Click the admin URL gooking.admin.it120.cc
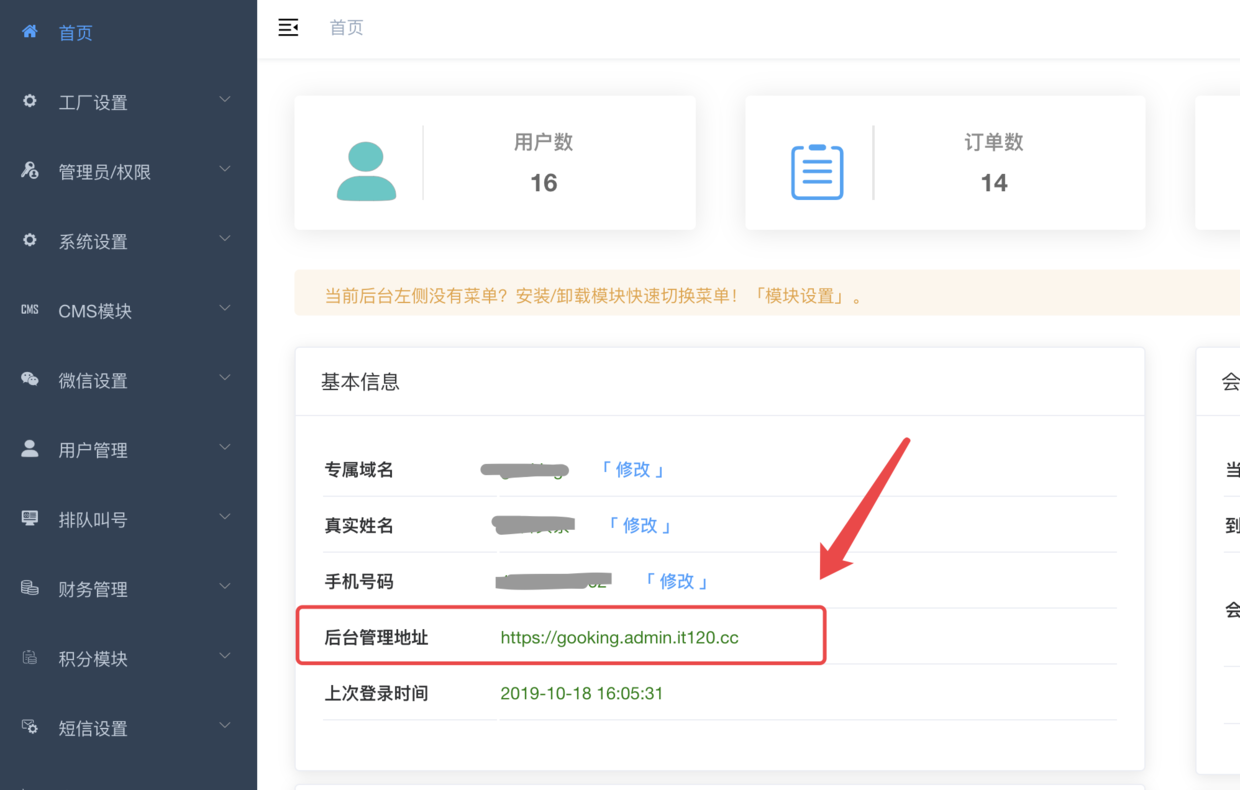 (619, 638)
